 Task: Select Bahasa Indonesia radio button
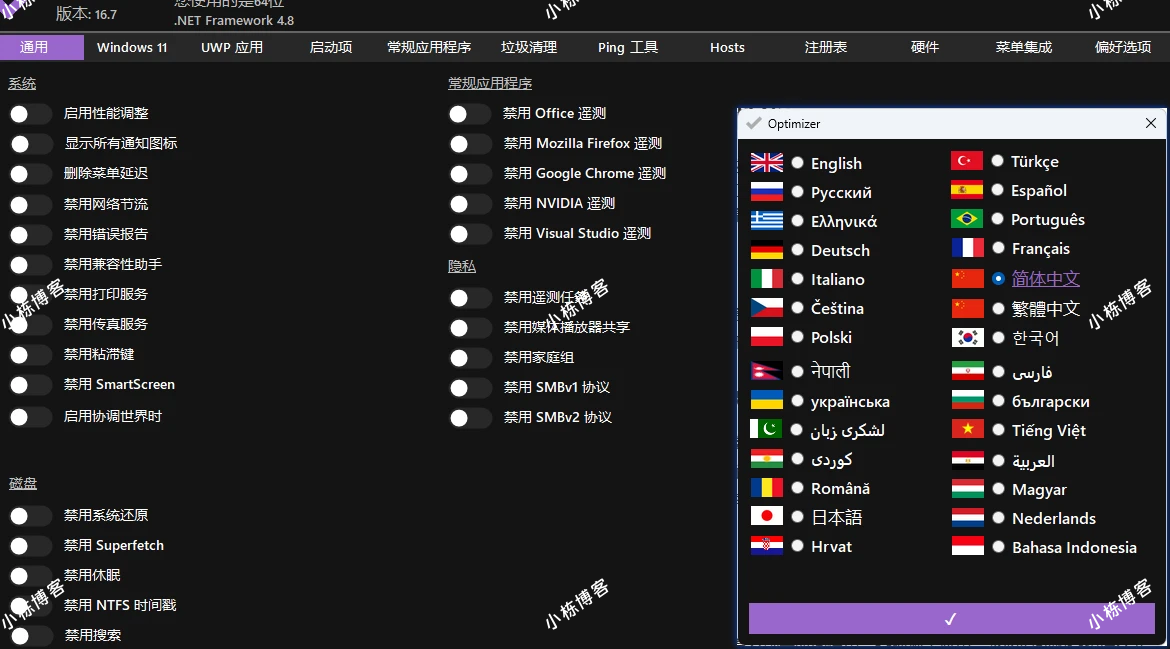coord(998,547)
